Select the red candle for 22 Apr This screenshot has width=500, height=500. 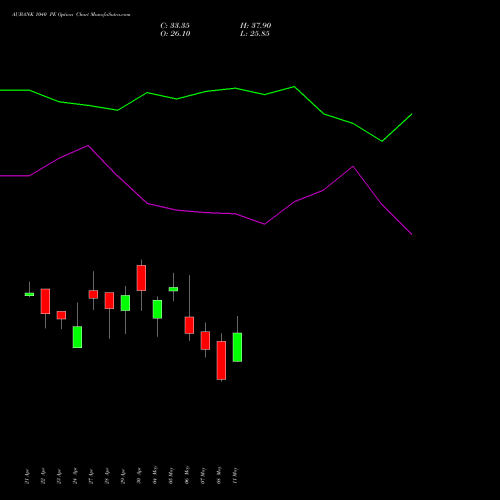(45, 301)
